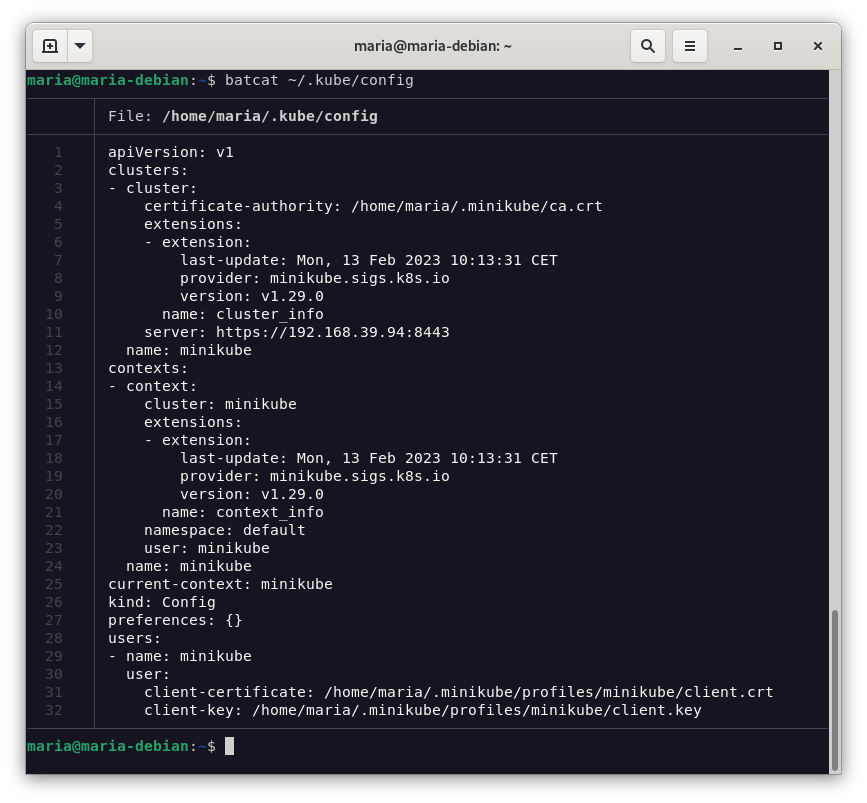Click the cursor at the bottom prompt

coord(229,746)
